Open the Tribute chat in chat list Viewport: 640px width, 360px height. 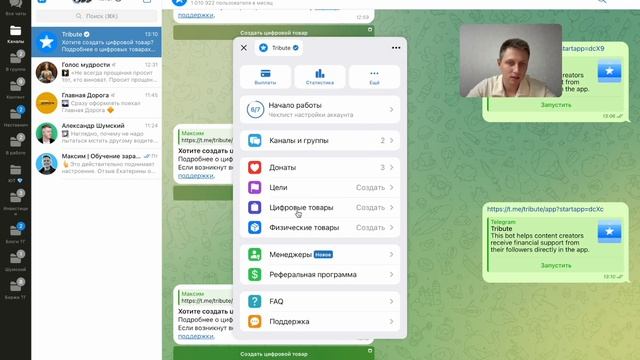pyautogui.click(x=97, y=42)
